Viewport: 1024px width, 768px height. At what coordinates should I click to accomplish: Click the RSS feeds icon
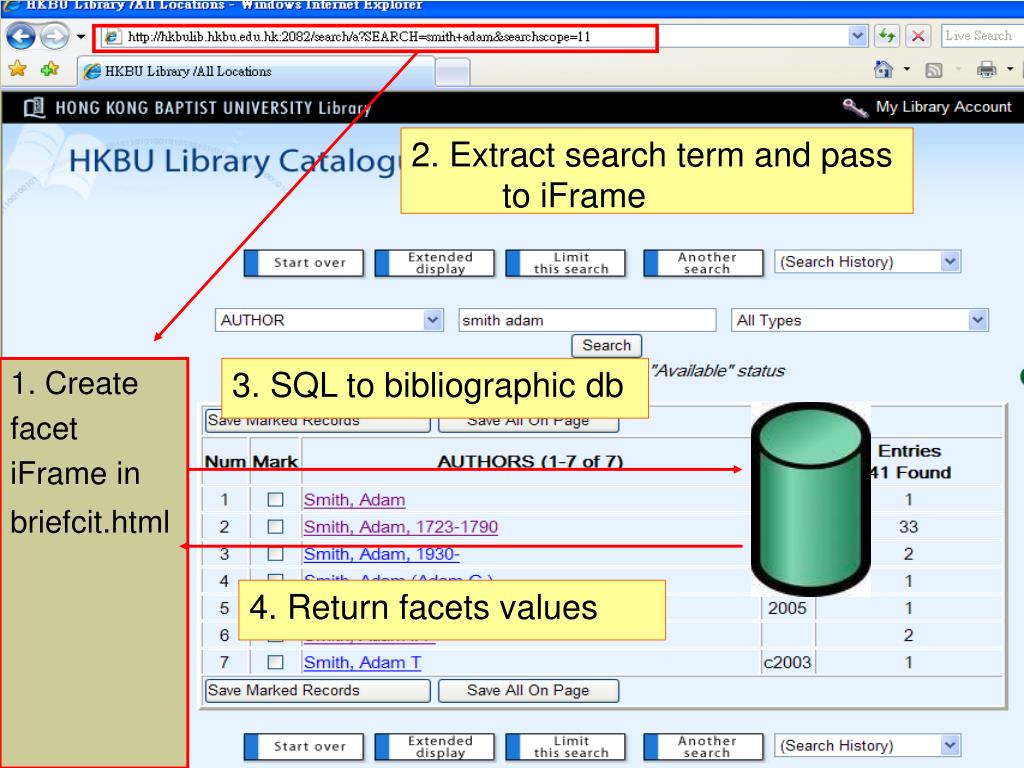934,70
